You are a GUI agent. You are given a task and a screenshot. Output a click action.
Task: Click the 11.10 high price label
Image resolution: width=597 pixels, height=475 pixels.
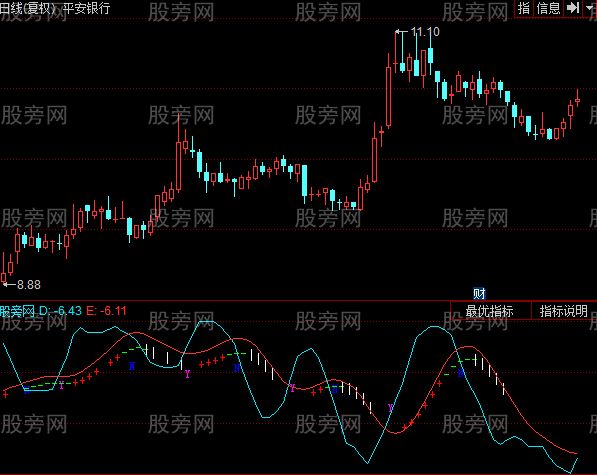[x=425, y=32]
